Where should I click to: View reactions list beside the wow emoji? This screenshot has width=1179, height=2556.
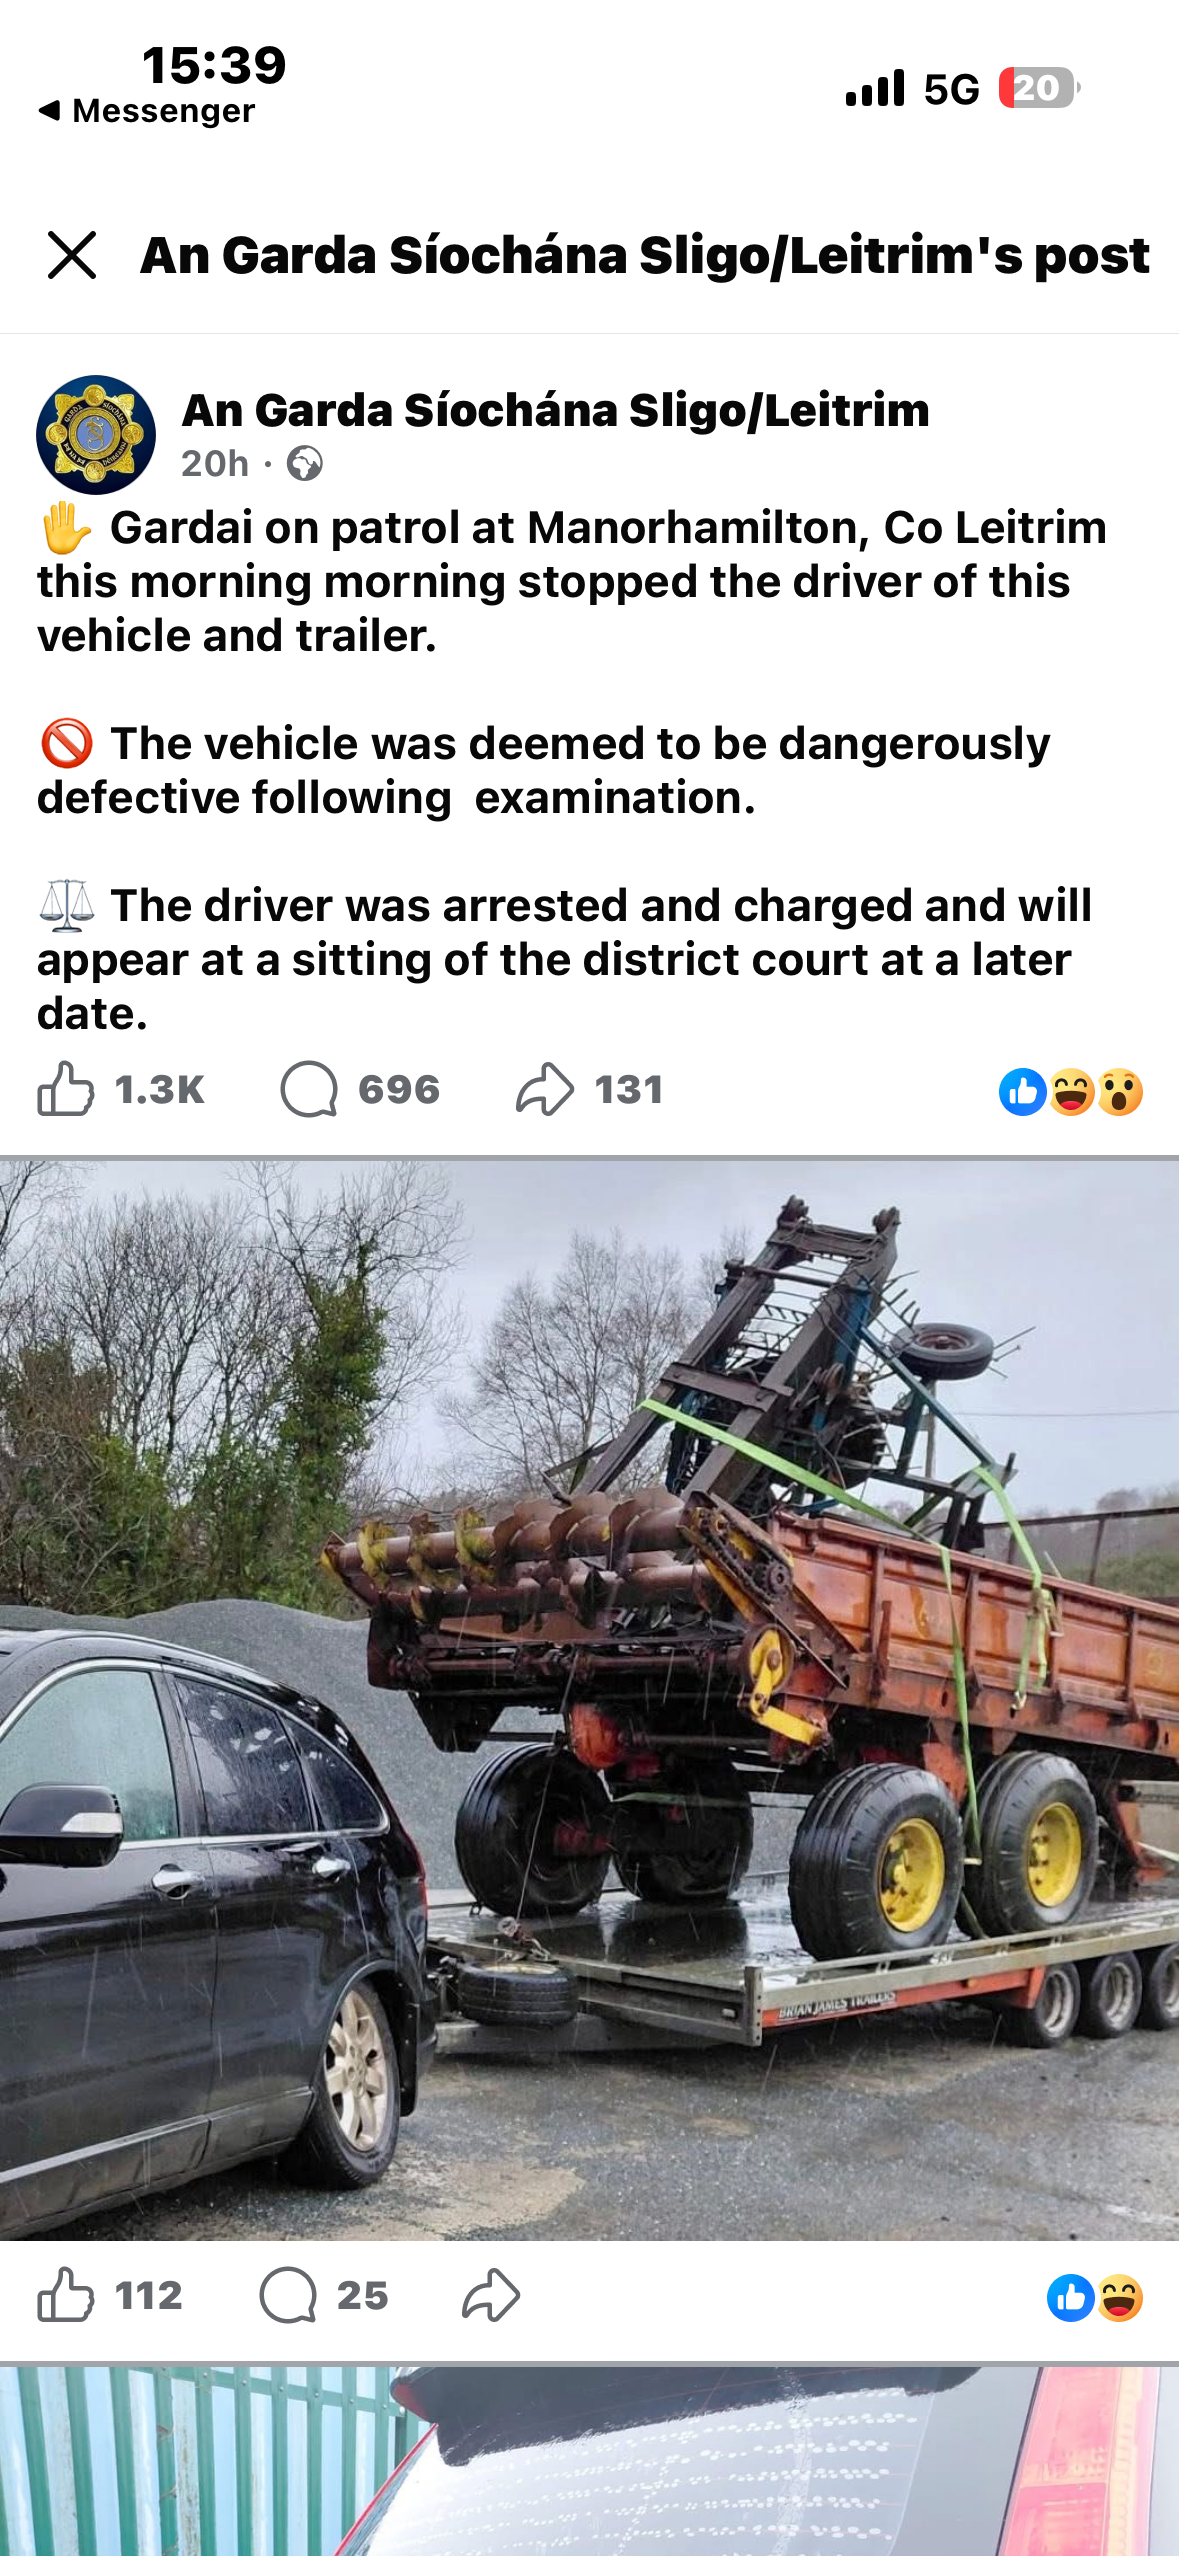[1071, 1091]
